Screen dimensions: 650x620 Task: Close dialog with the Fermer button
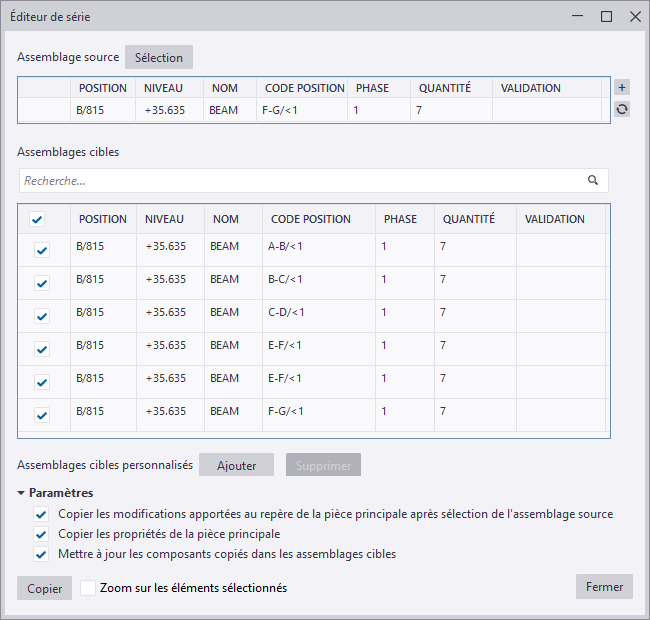tap(604, 587)
